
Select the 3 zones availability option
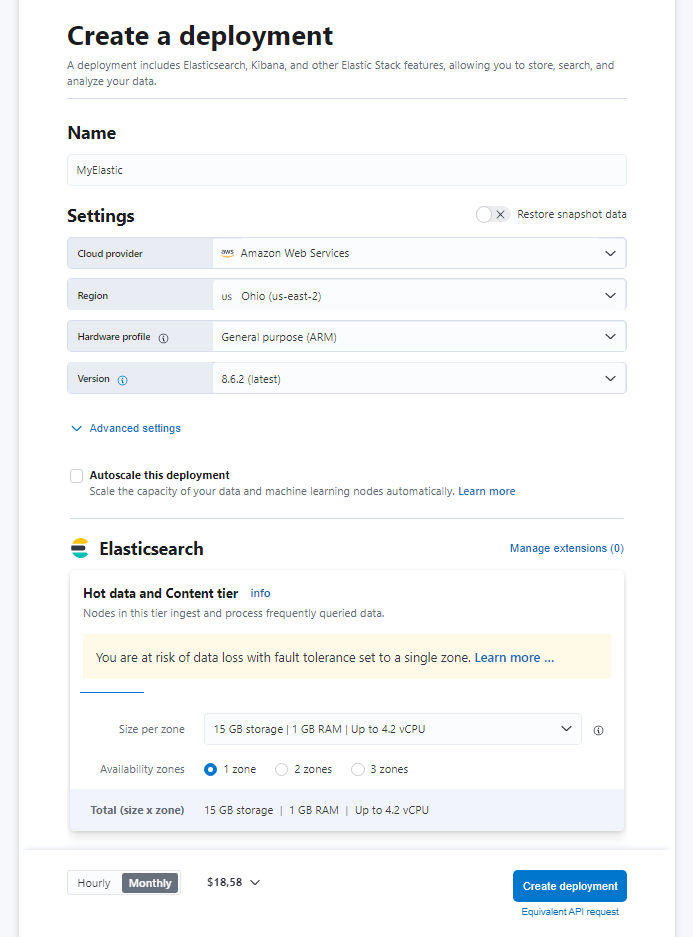(357, 769)
